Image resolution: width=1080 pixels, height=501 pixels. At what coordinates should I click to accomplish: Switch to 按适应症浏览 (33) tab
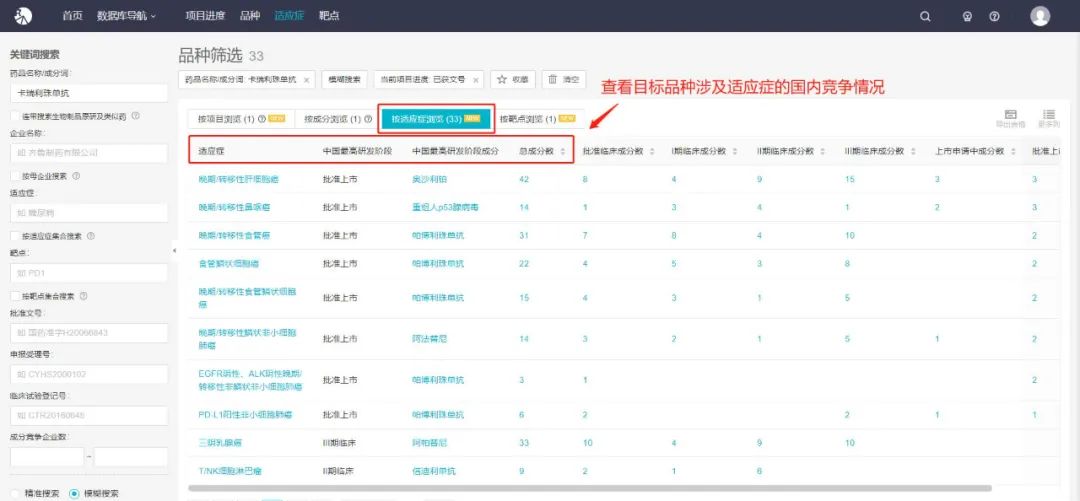point(436,119)
